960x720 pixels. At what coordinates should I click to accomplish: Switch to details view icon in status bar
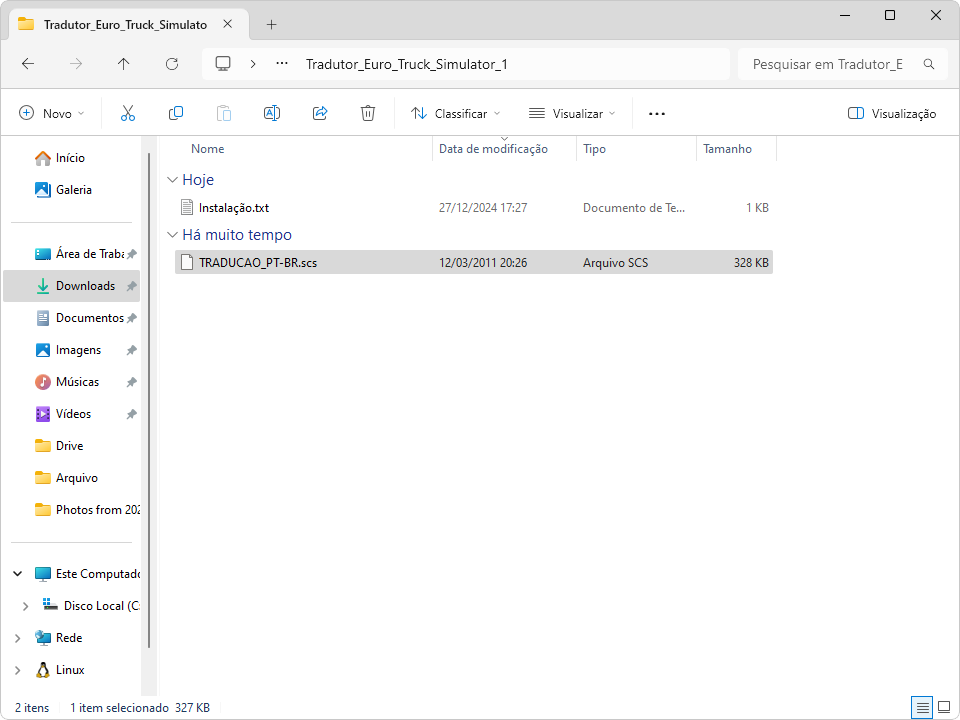923,708
